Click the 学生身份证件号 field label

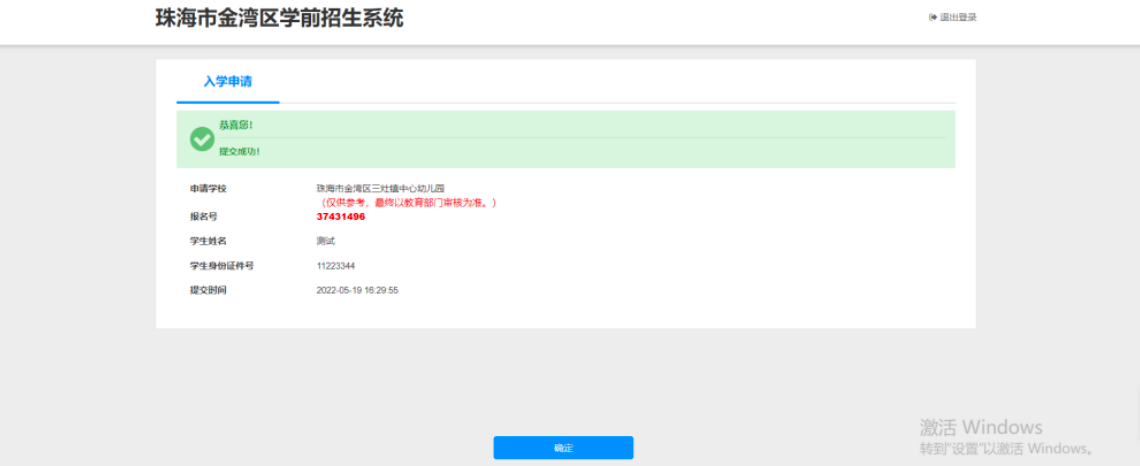[x=222, y=266]
